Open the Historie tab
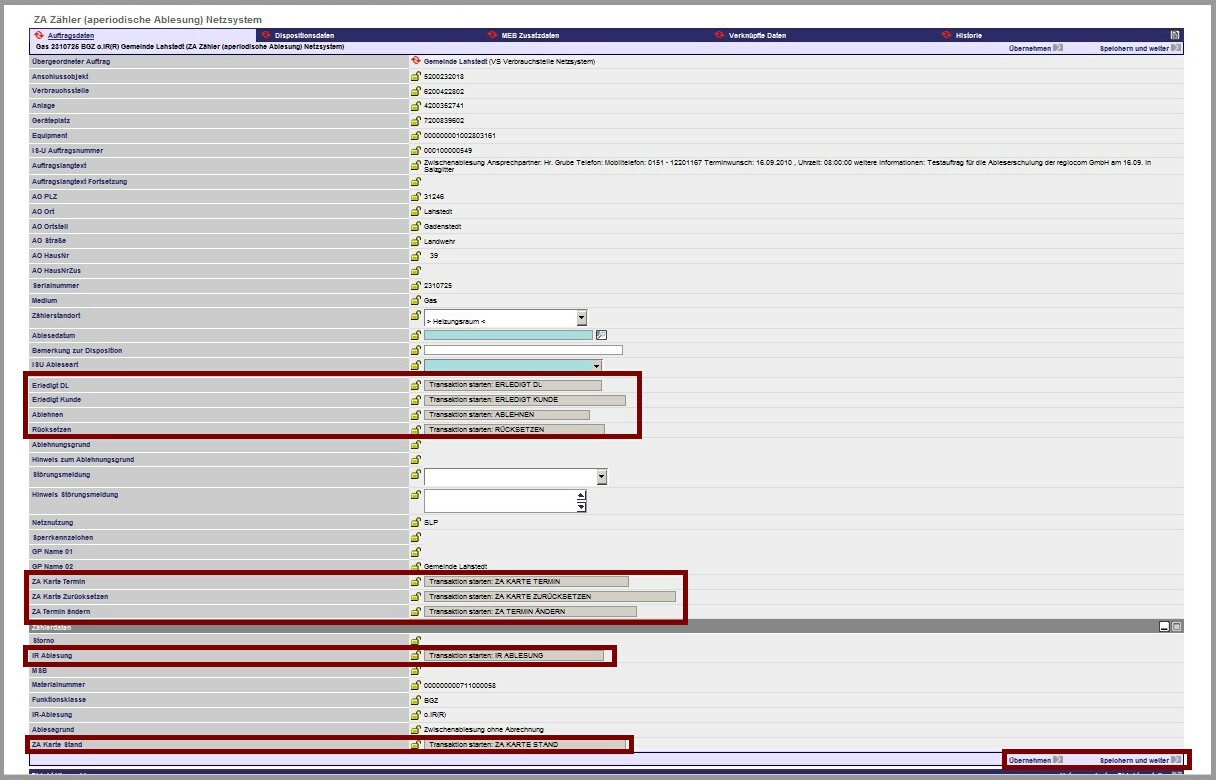This screenshot has width=1217, height=780. (968, 35)
